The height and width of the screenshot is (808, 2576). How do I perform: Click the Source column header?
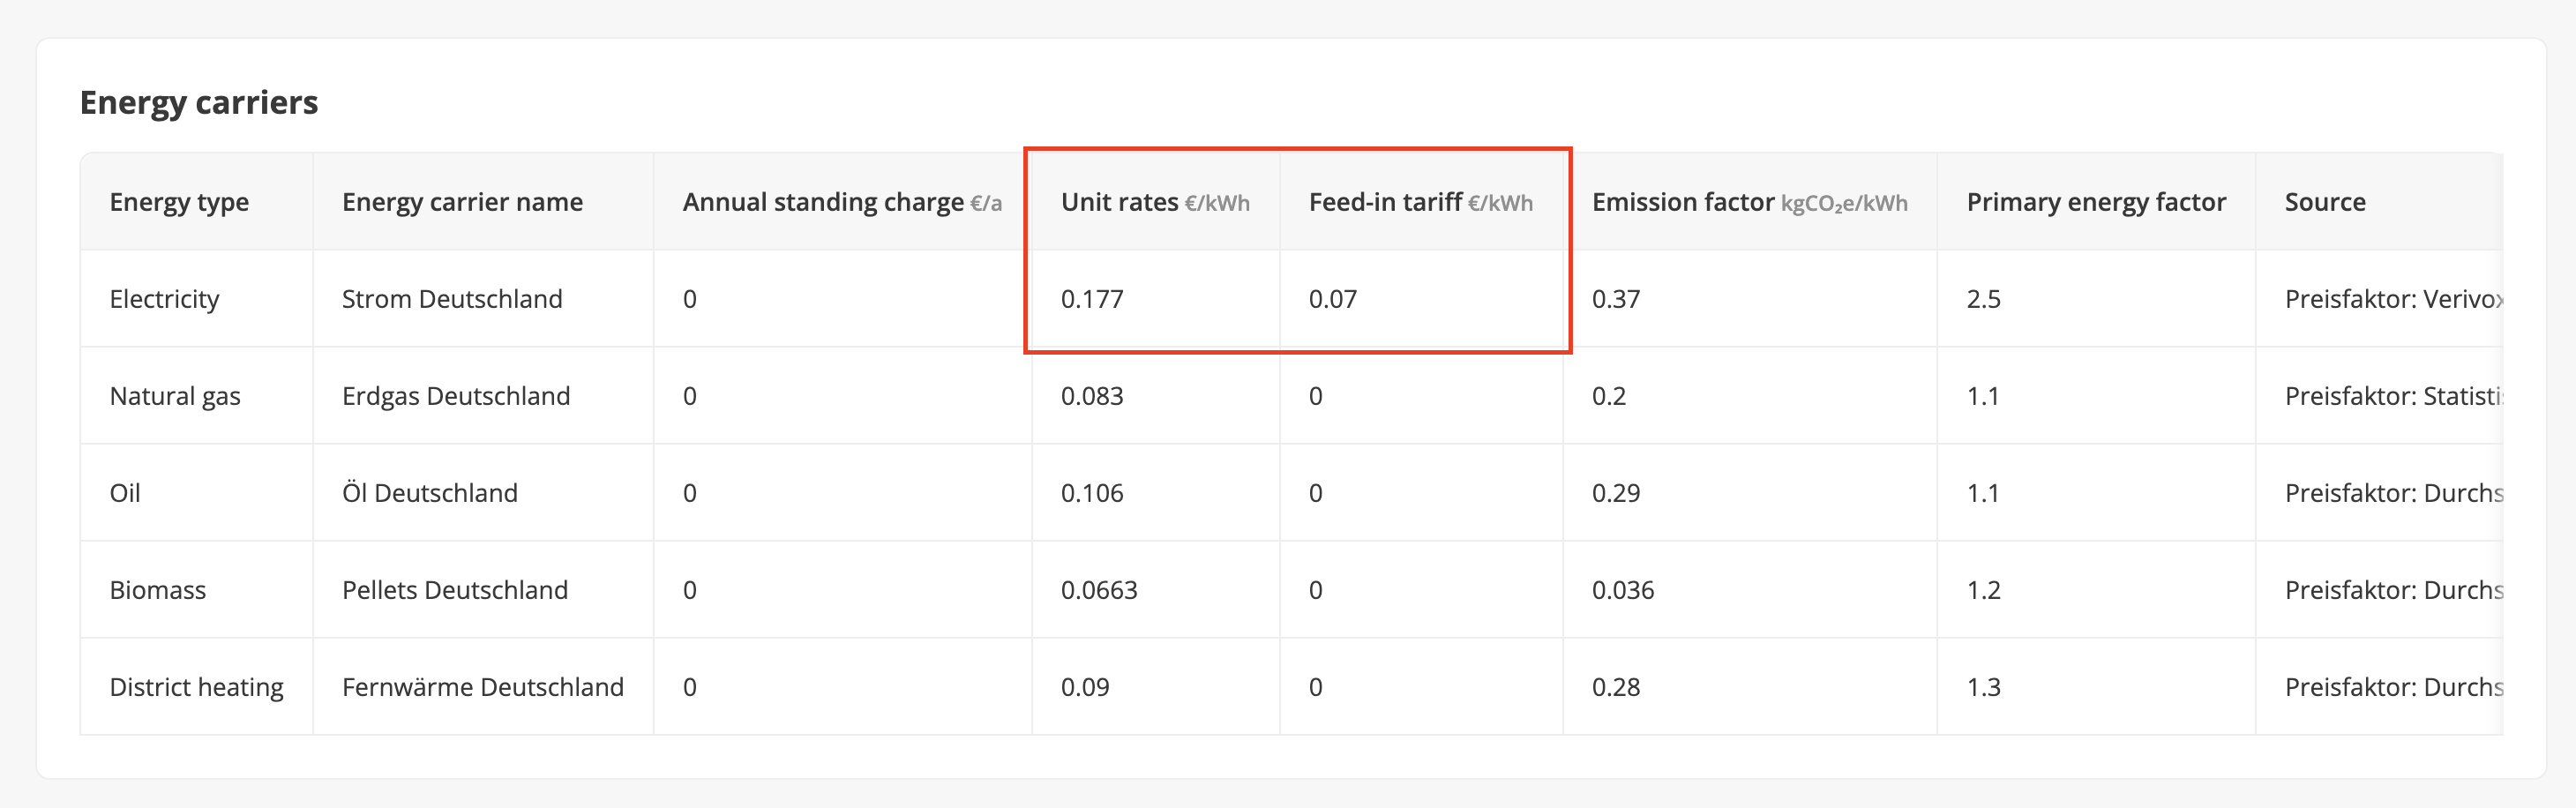[x=2324, y=202]
